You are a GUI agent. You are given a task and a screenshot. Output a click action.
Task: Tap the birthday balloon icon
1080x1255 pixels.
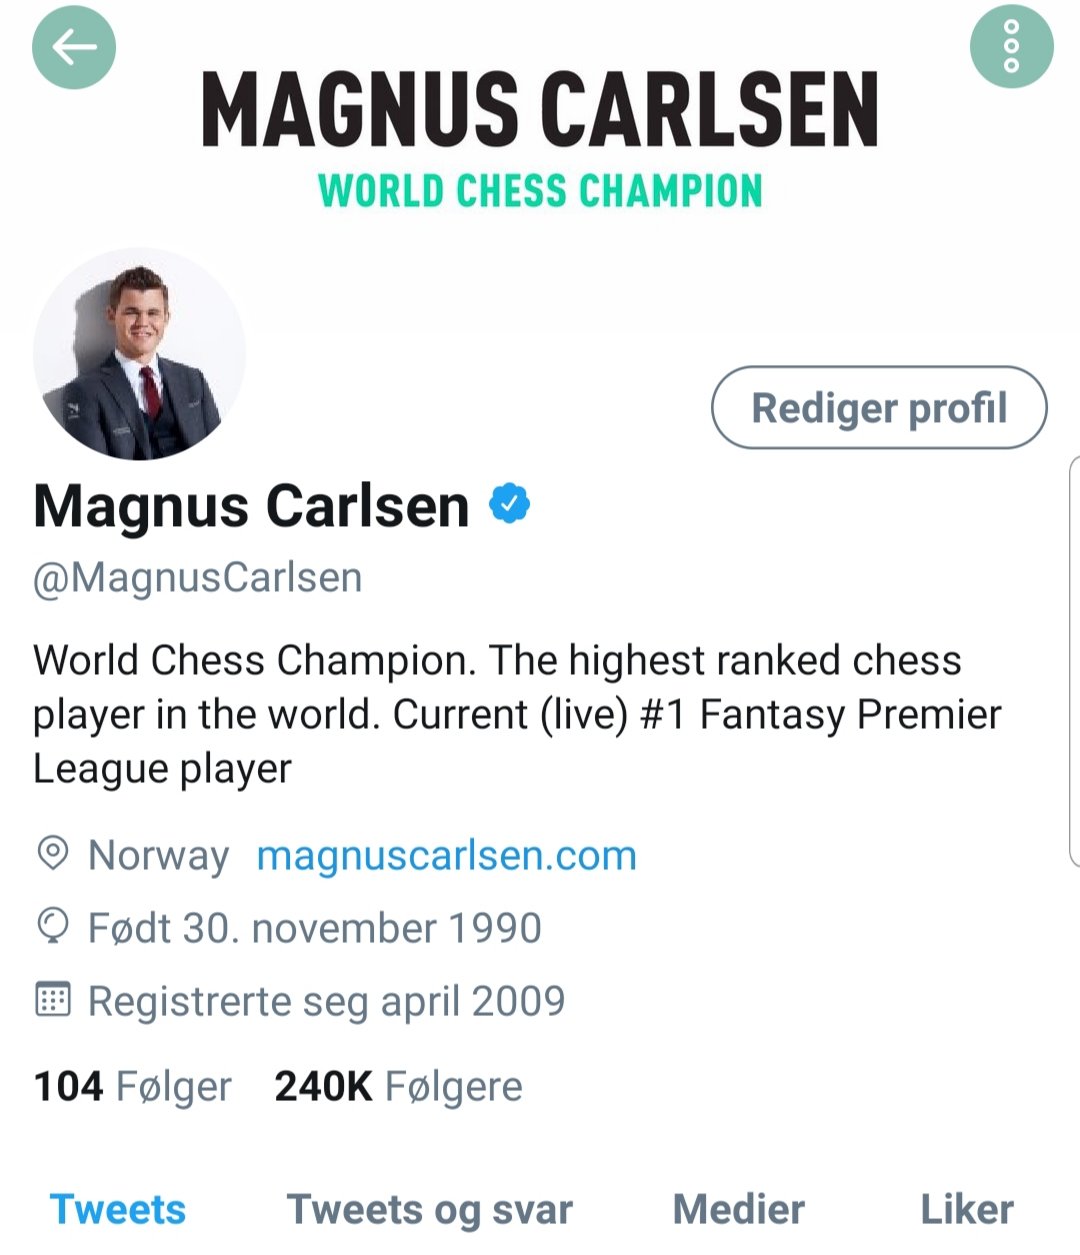(52, 927)
